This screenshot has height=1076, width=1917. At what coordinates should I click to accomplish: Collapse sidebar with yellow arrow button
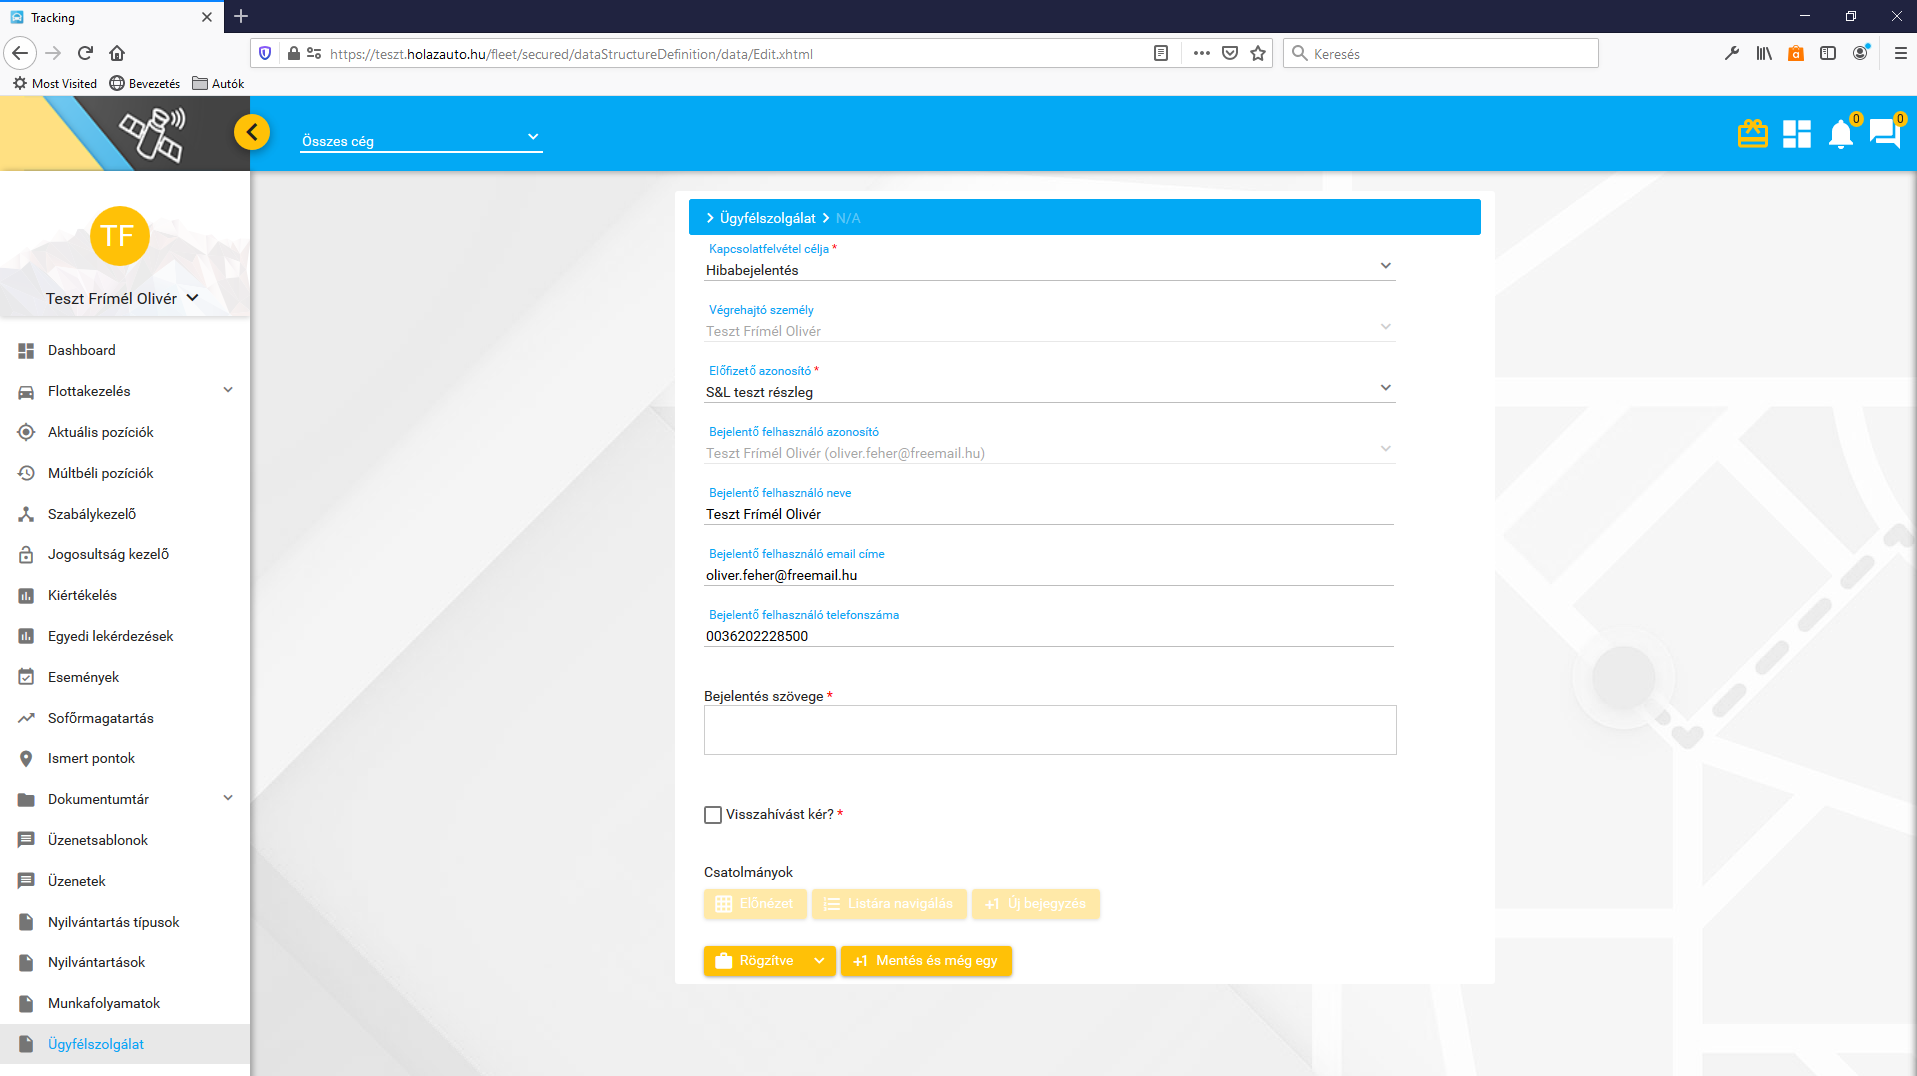252,132
